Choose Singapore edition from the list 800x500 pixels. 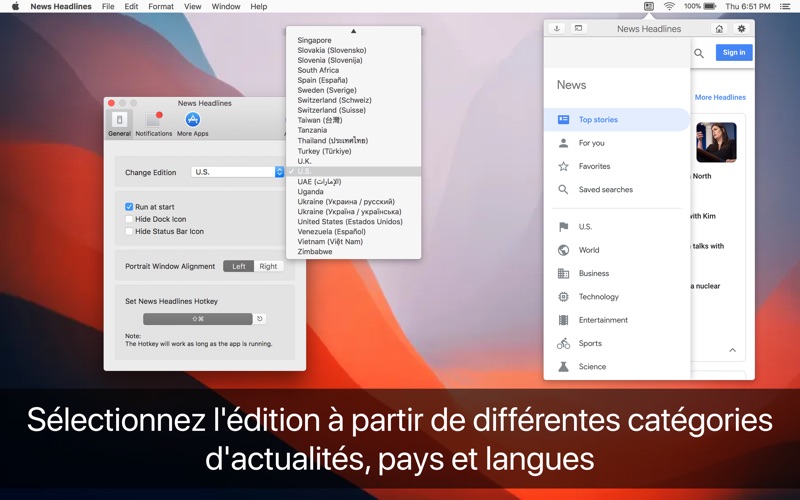click(354, 40)
